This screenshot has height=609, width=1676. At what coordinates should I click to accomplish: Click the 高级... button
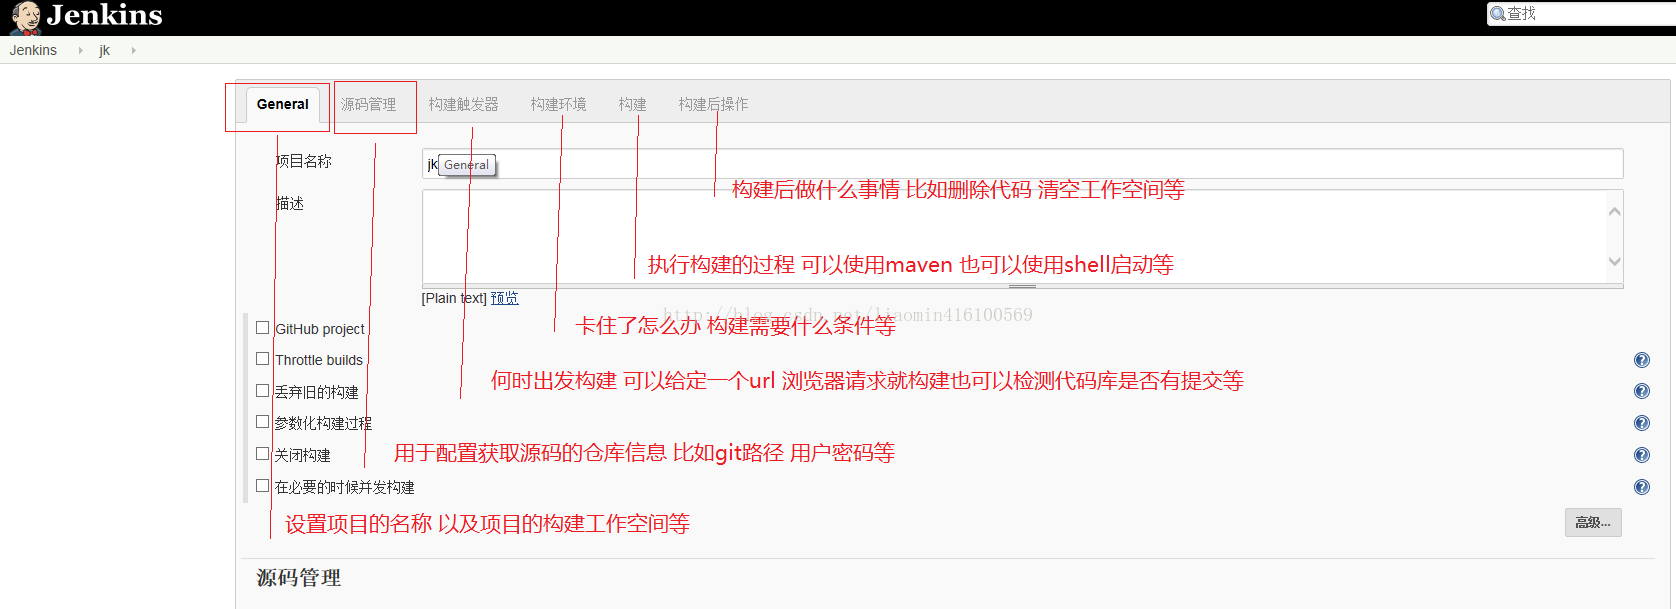[1593, 522]
